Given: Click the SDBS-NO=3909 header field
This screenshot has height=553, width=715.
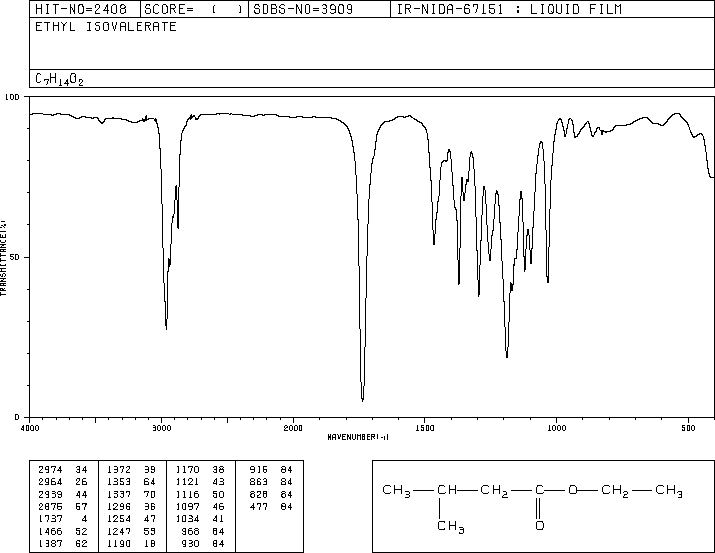Looking at the screenshot, I should tap(319, 9).
